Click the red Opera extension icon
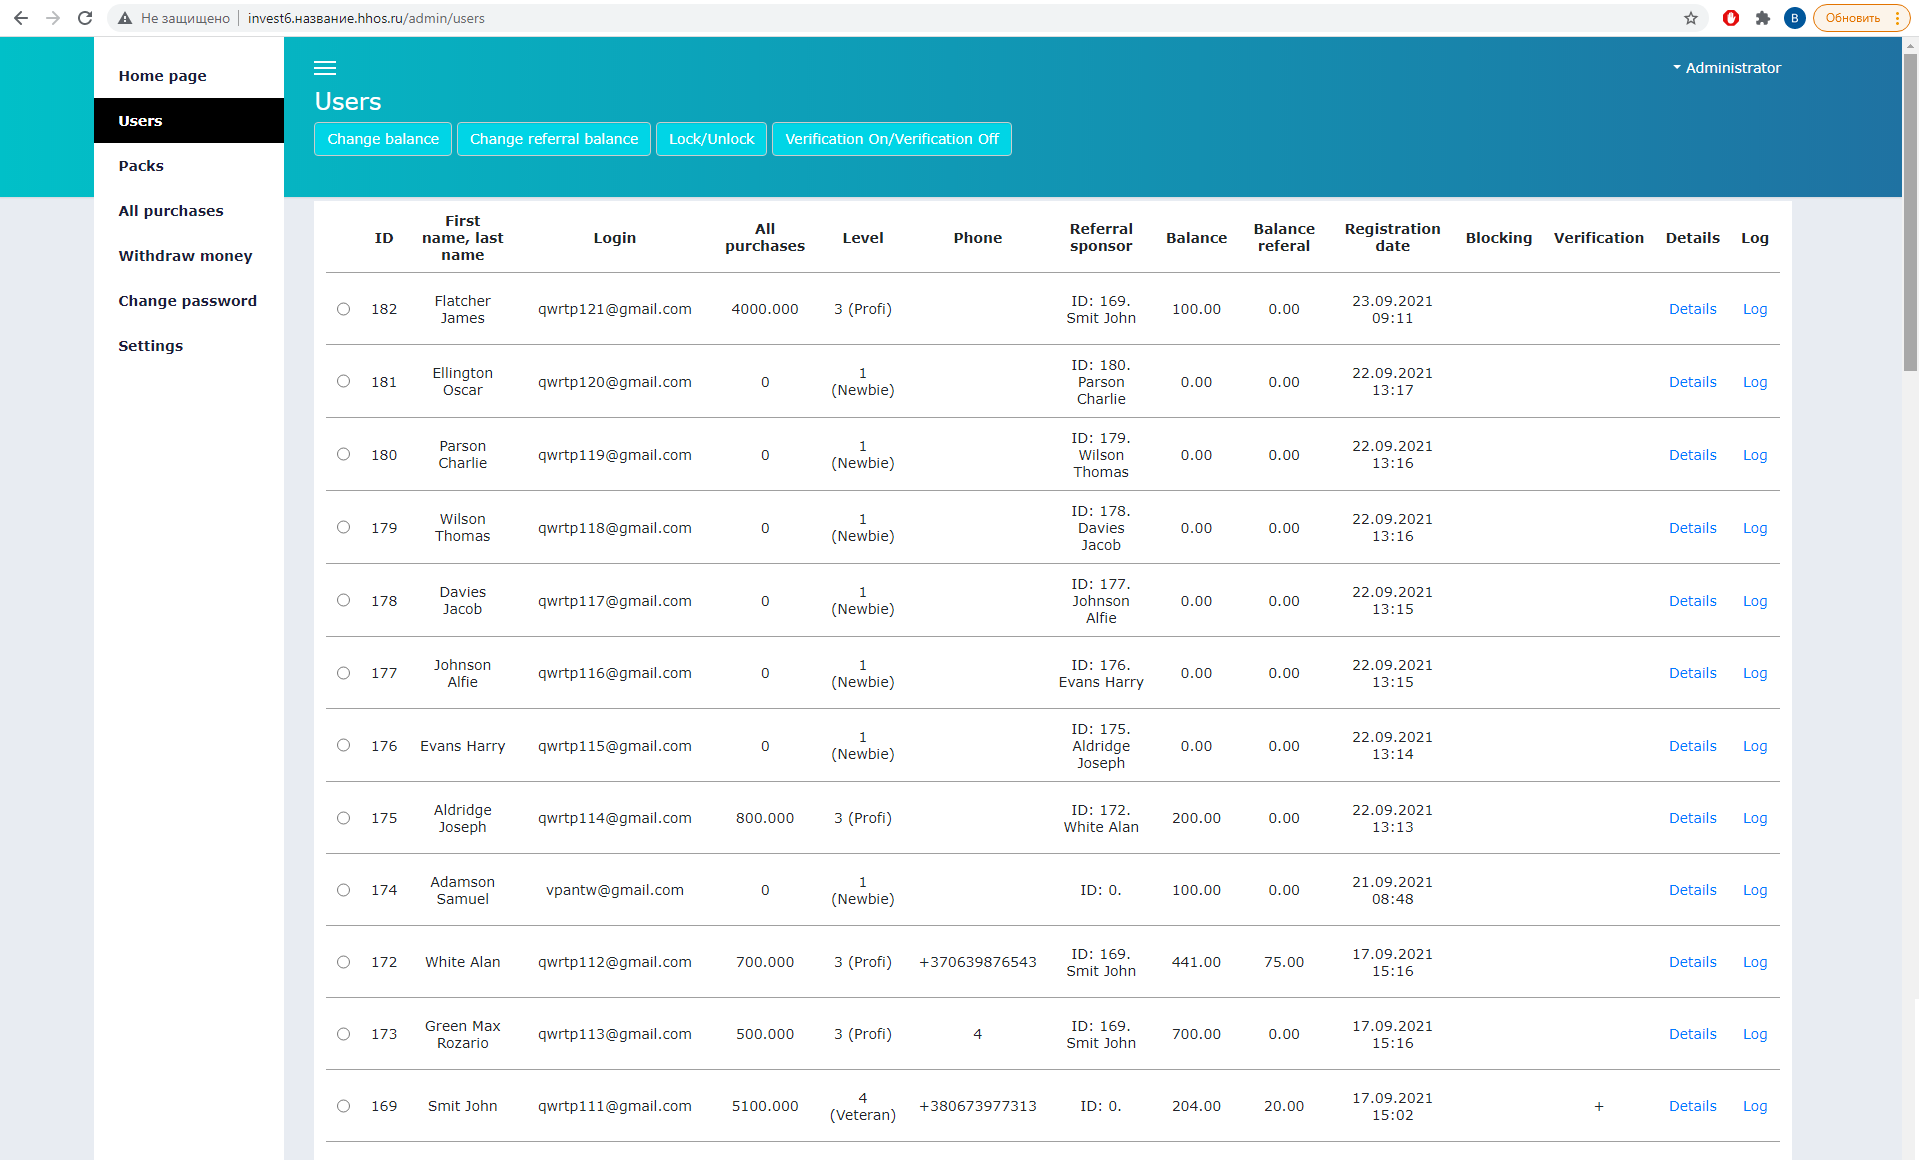 [x=1731, y=18]
